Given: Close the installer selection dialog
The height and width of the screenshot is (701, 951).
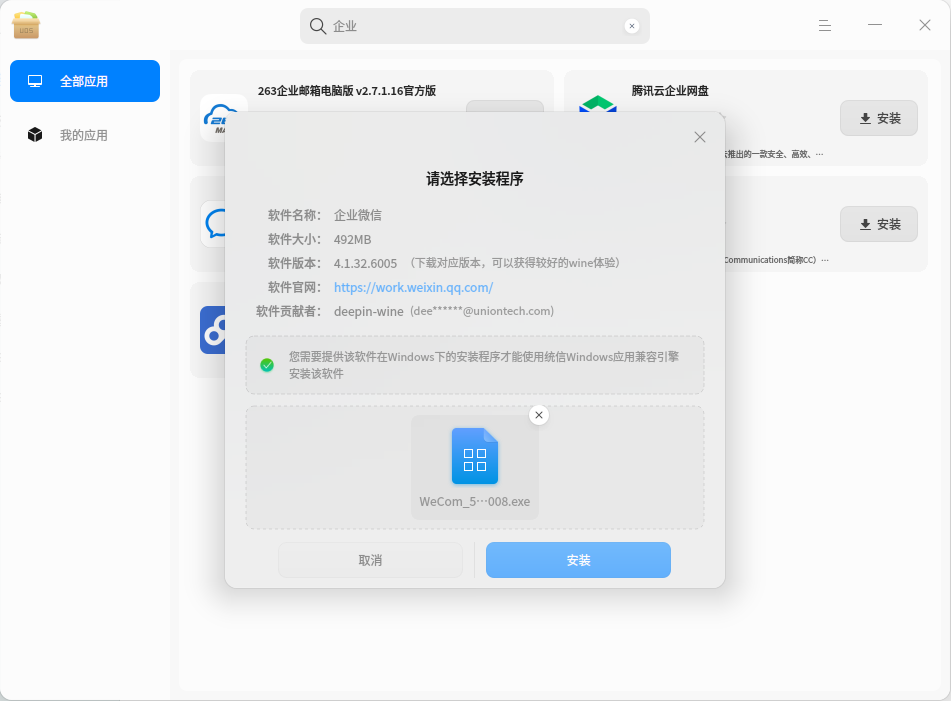Looking at the screenshot, I should coord(700,137).
